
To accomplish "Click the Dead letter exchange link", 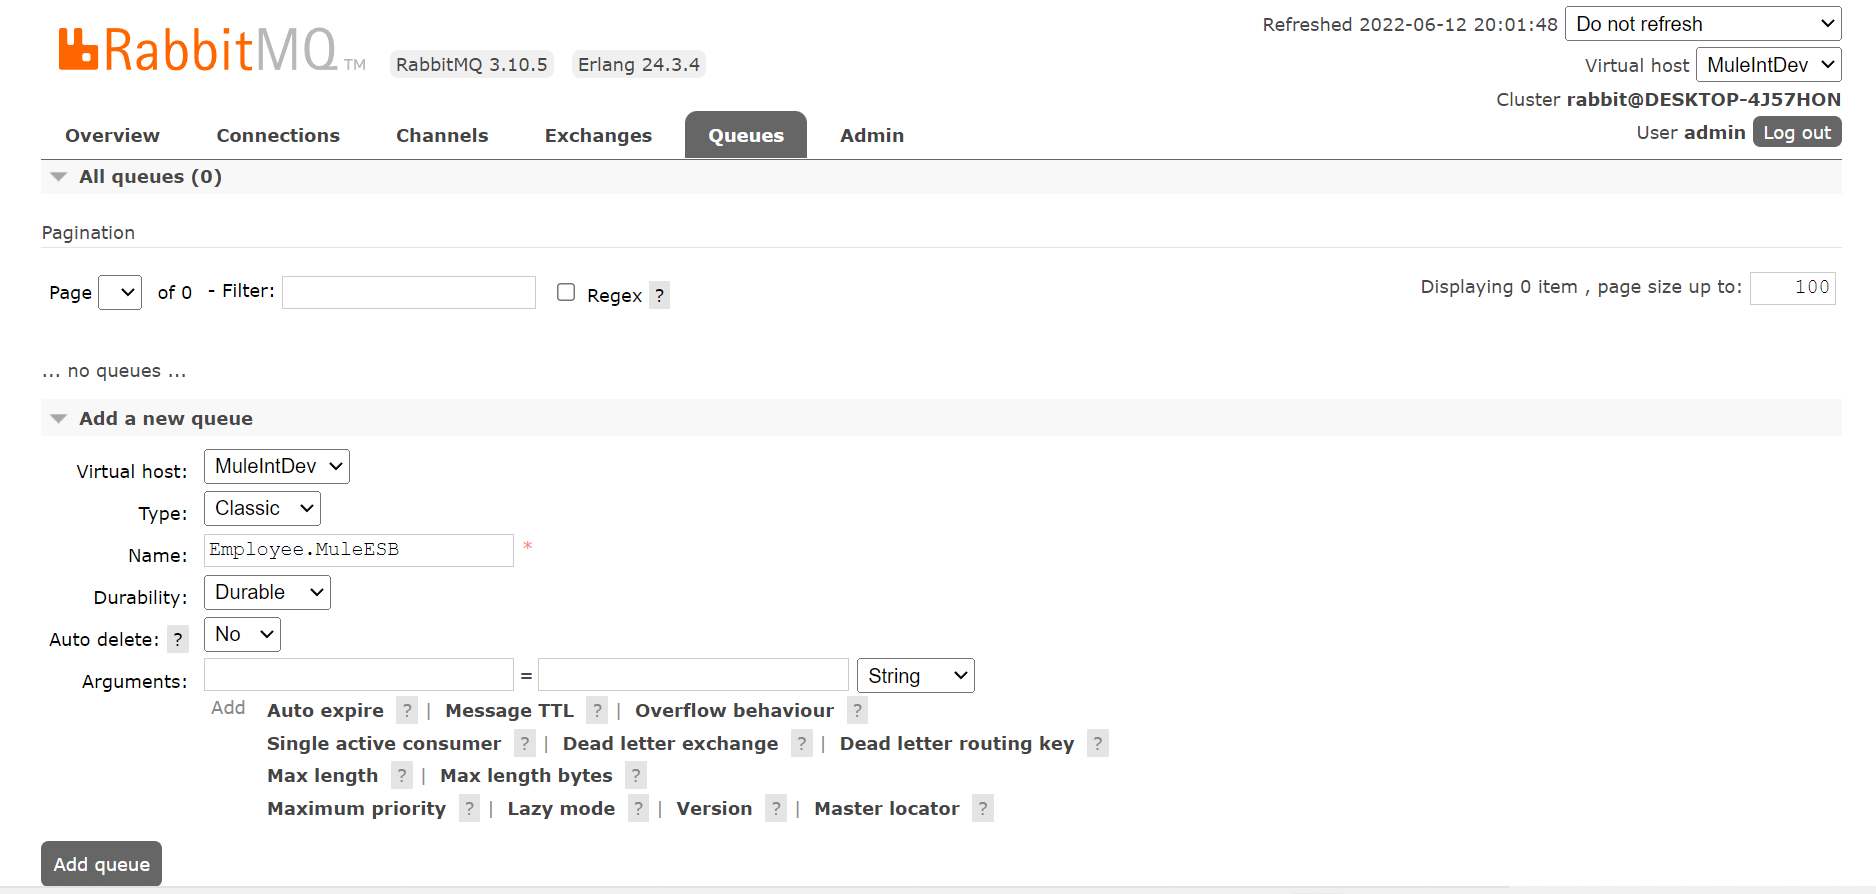I will point(670,743).
